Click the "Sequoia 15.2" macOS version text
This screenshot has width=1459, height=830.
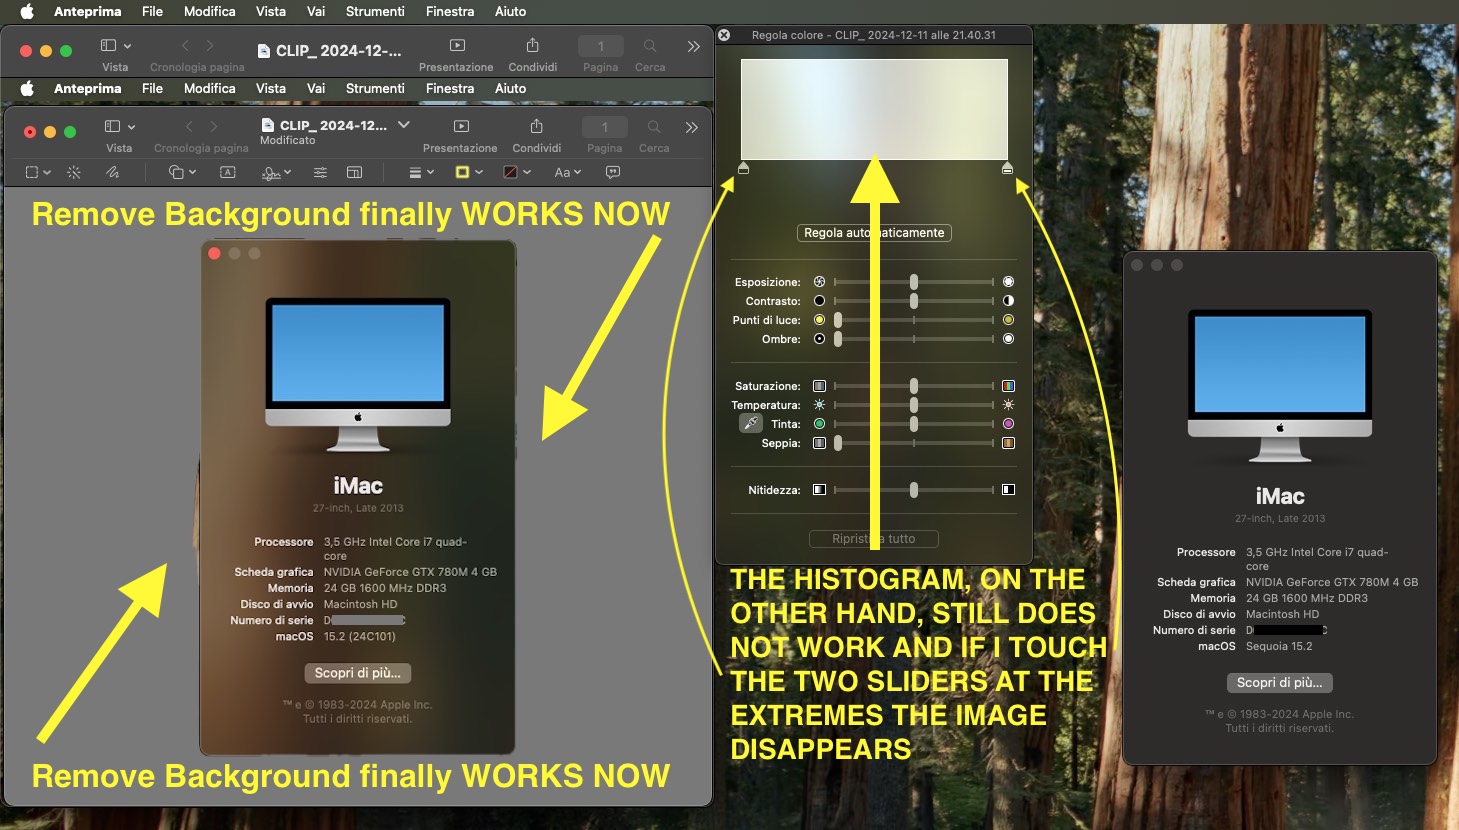point(1279,646)
